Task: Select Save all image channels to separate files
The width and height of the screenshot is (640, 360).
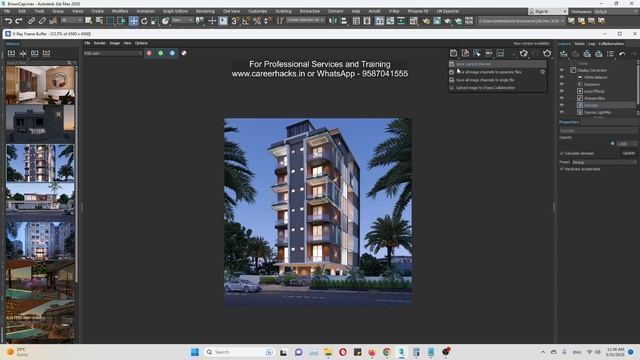Action: pyautogui.click(x=498, y=72)
